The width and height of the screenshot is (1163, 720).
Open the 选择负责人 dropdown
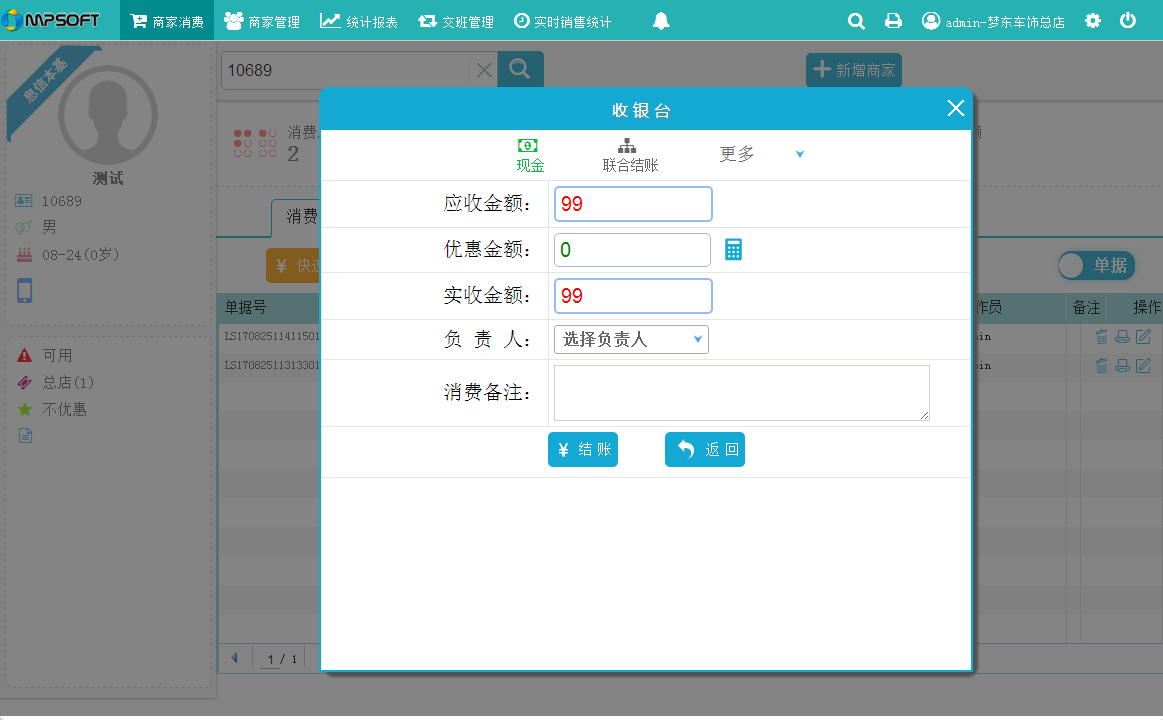[x=631, y=340]
